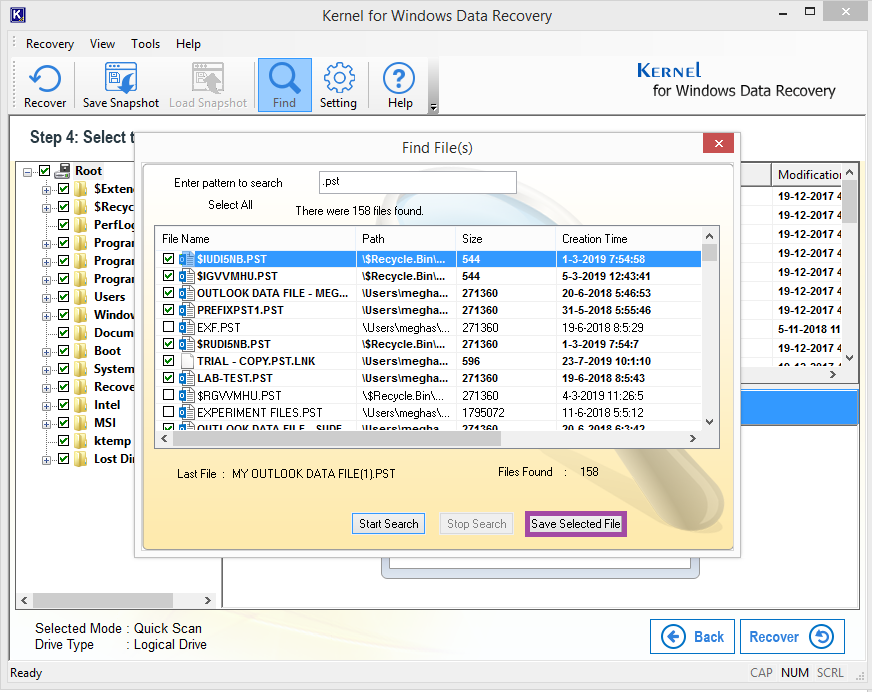Click Save Selected File button

tap(576, 523)
